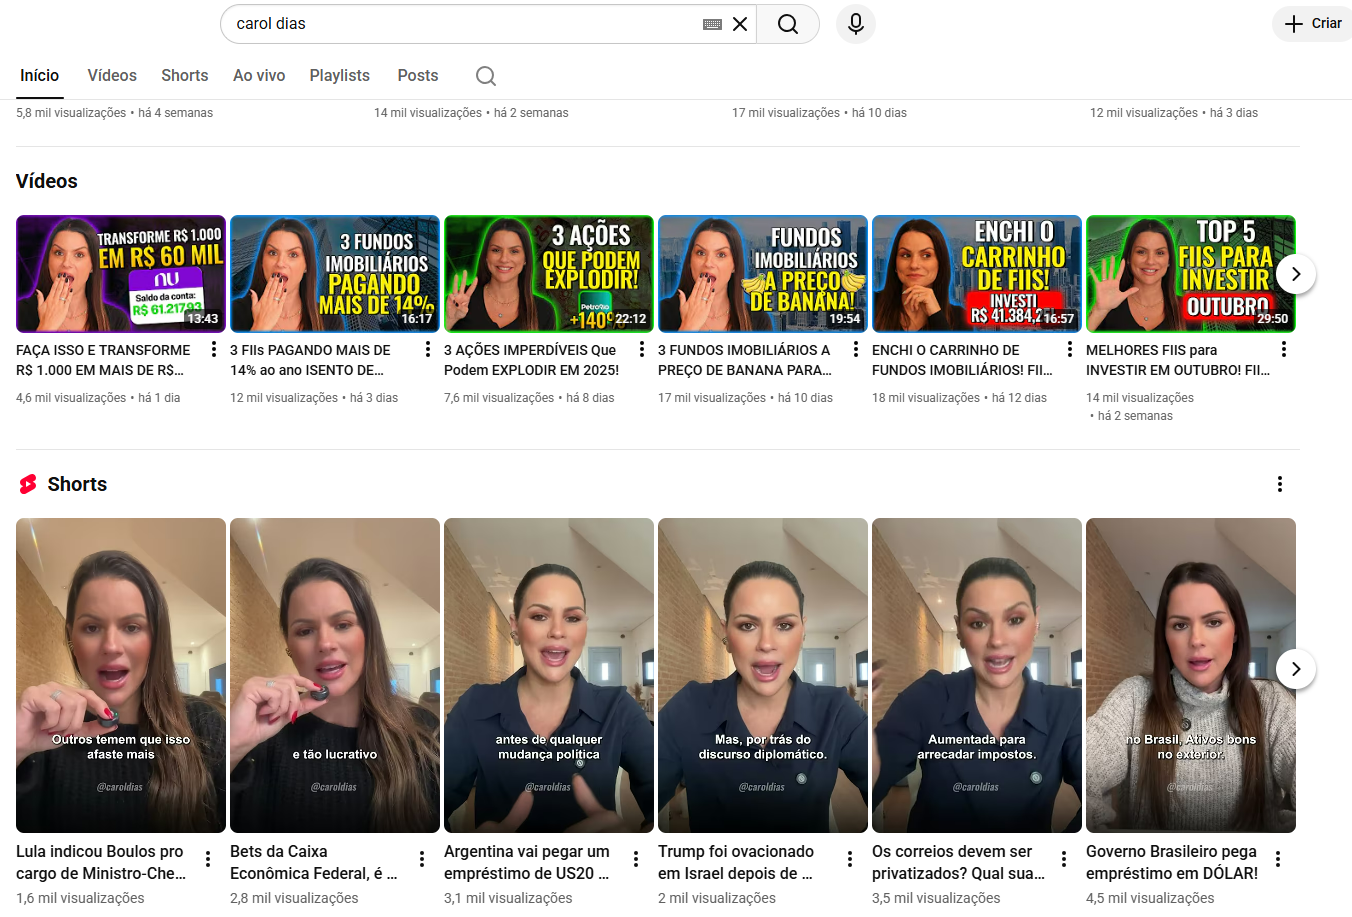Go to the Ao vivo tab

click(x=259, y=76)
